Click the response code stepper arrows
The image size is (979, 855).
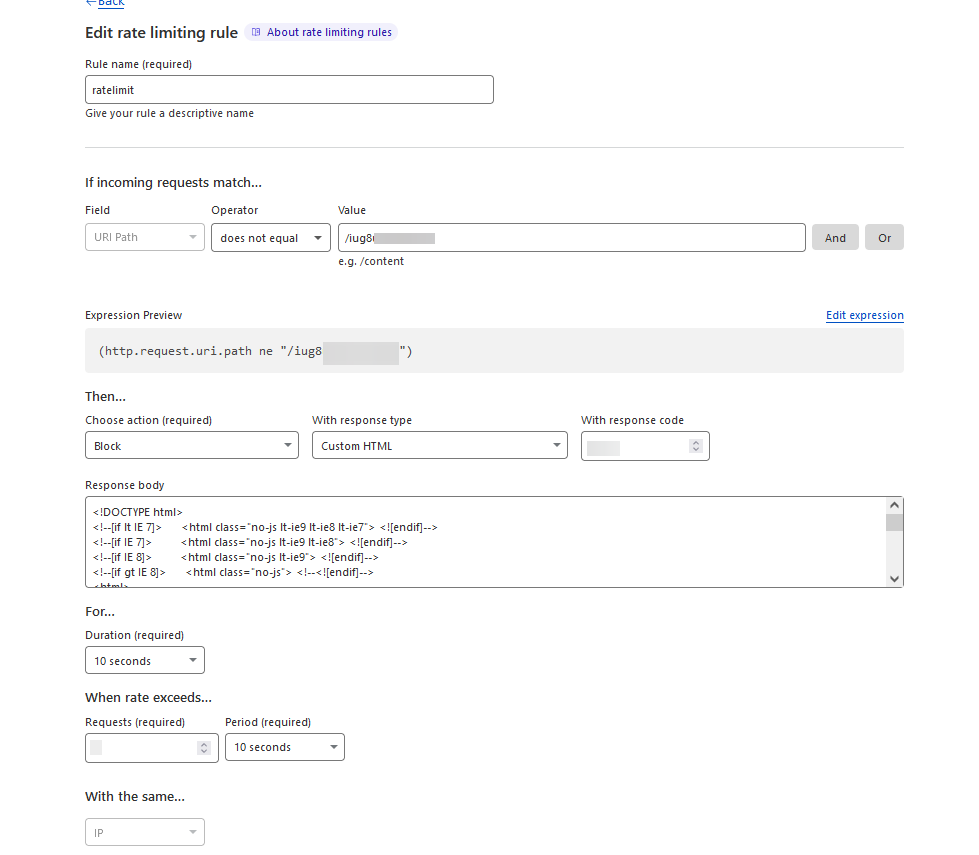tap(696, 446)
